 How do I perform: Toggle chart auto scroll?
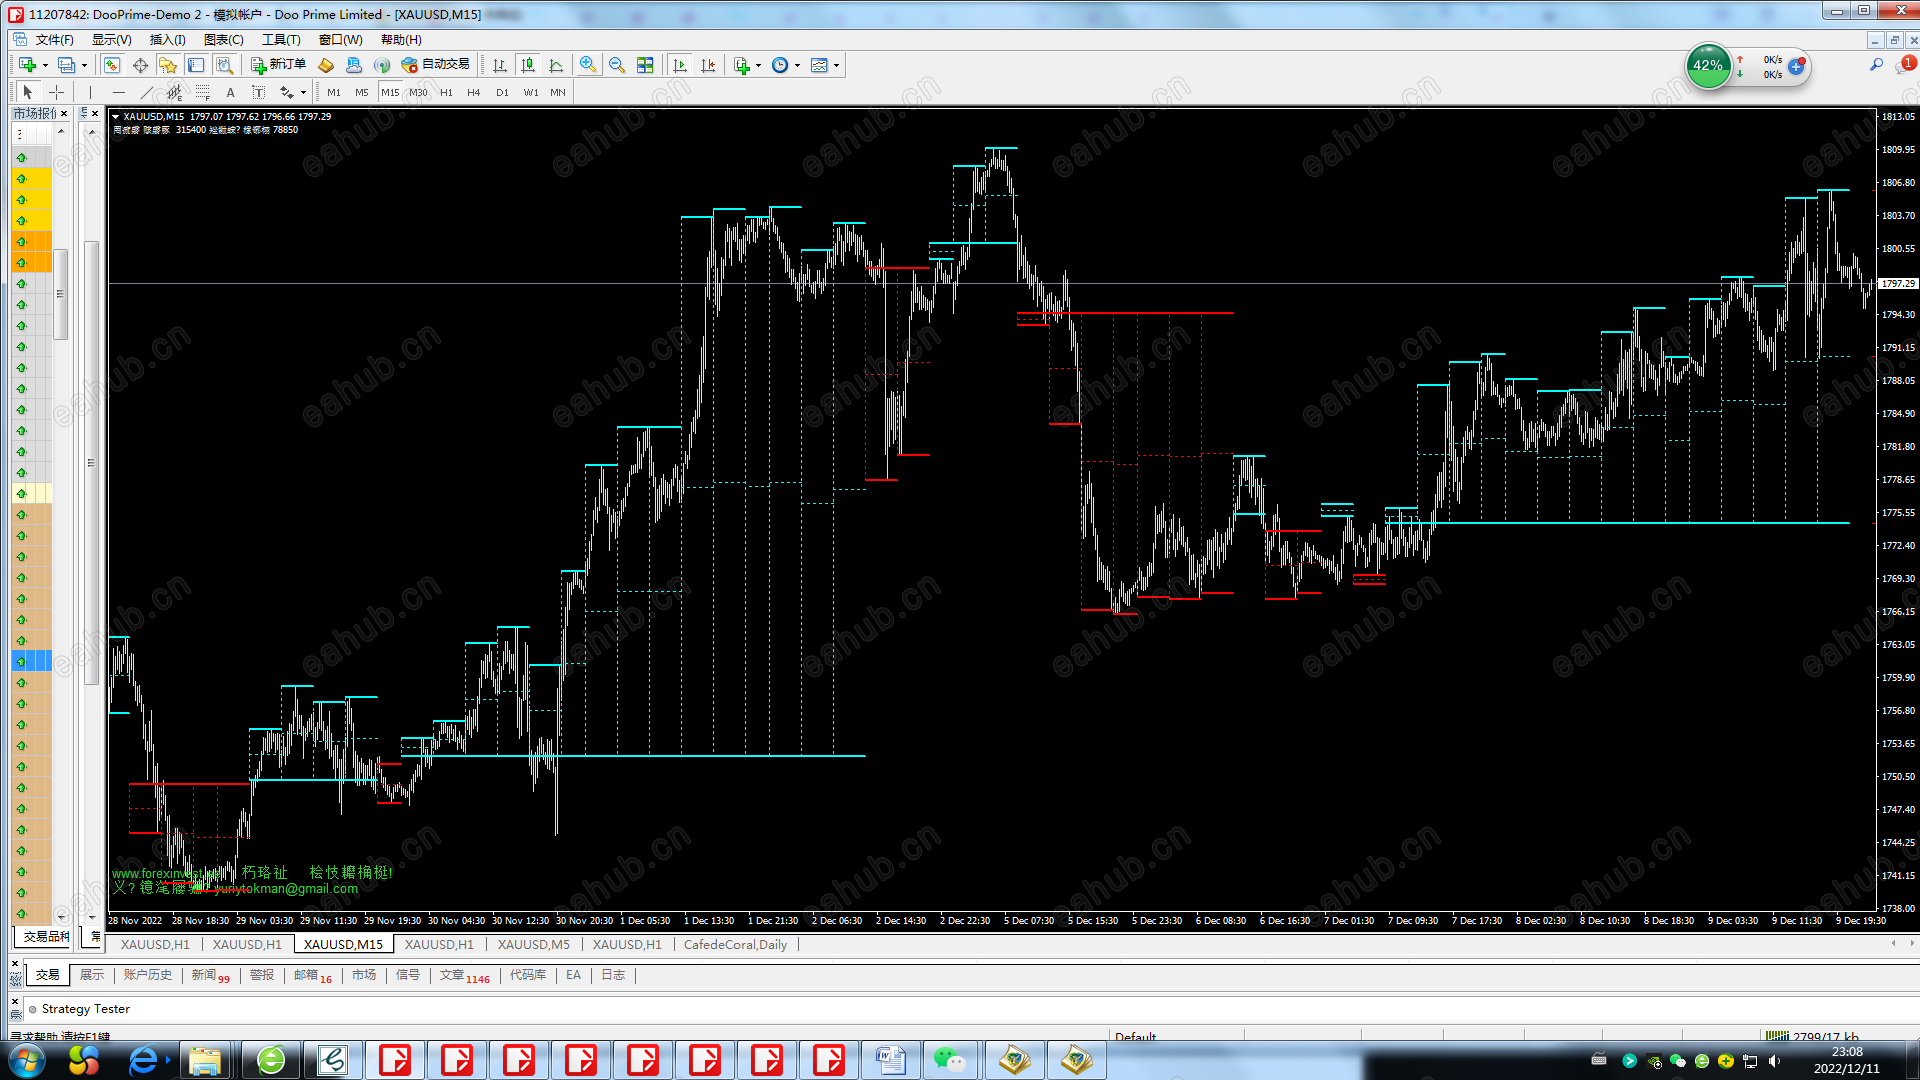pyautogui.click(x=680, y=65)
